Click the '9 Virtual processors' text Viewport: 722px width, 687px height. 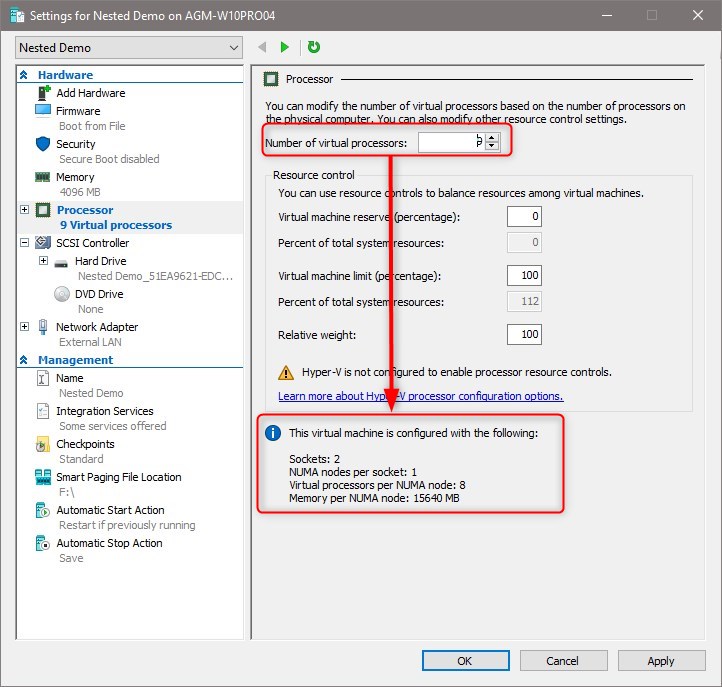point(116,225)
